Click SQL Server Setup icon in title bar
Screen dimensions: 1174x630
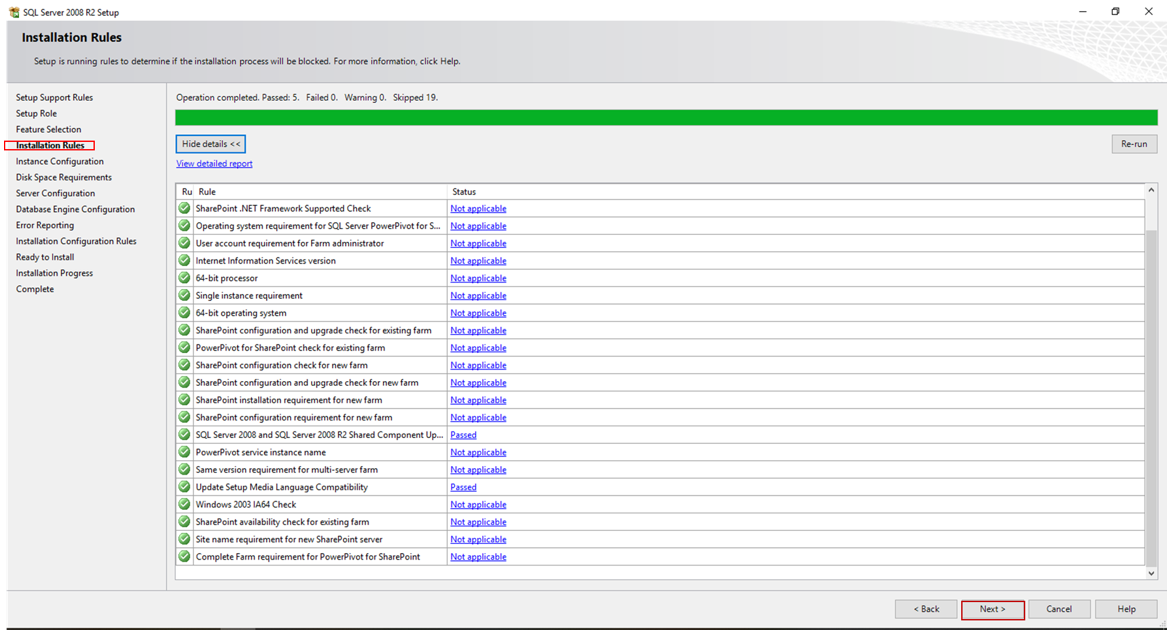click(13, 12)
